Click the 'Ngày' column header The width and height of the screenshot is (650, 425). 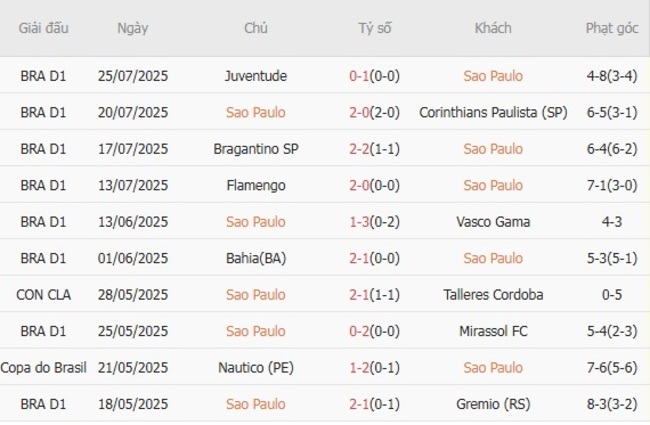(132, 28)
